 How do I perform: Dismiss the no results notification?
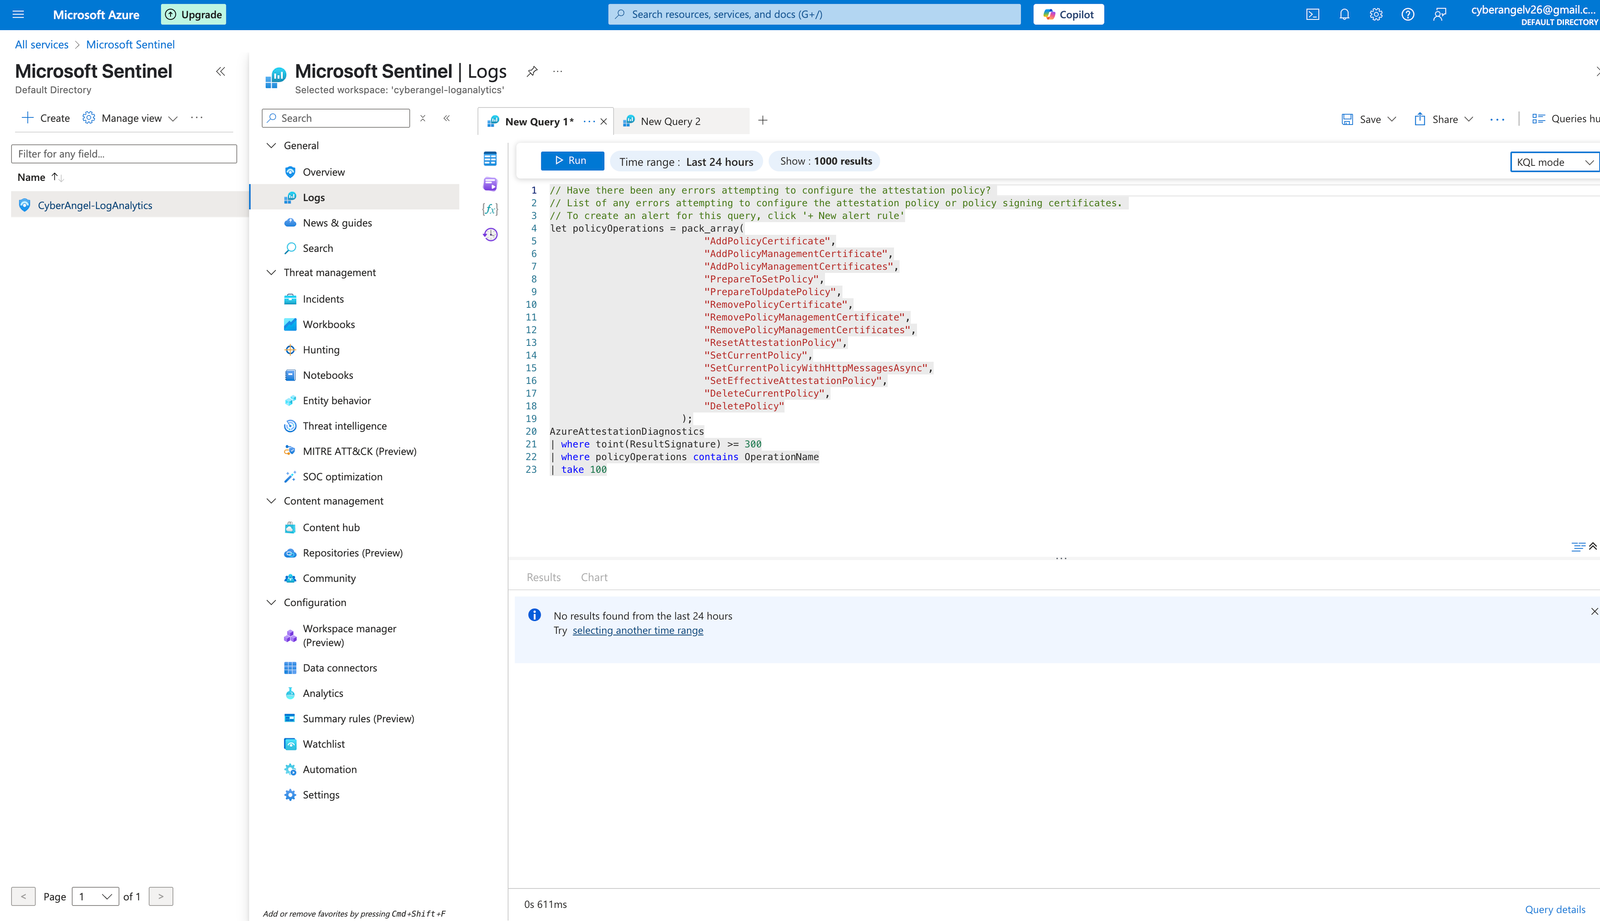pyautogui.click(x=1594, y=611)
